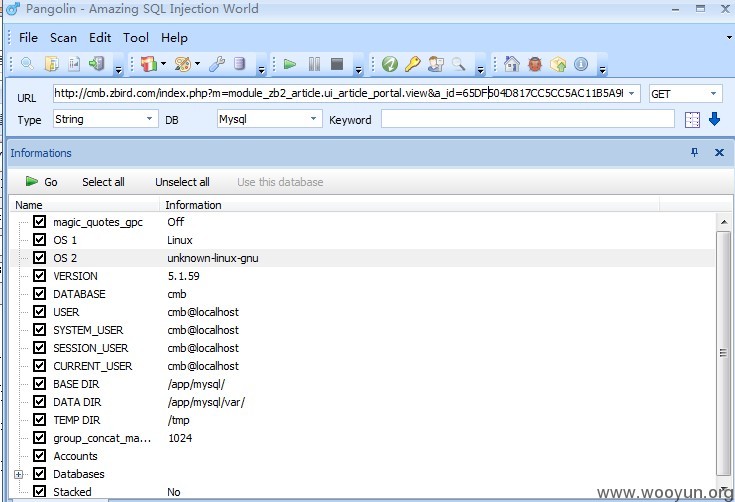Open the Type String dropdown
The width and height of the screenshot is (735, 502).
149,119
